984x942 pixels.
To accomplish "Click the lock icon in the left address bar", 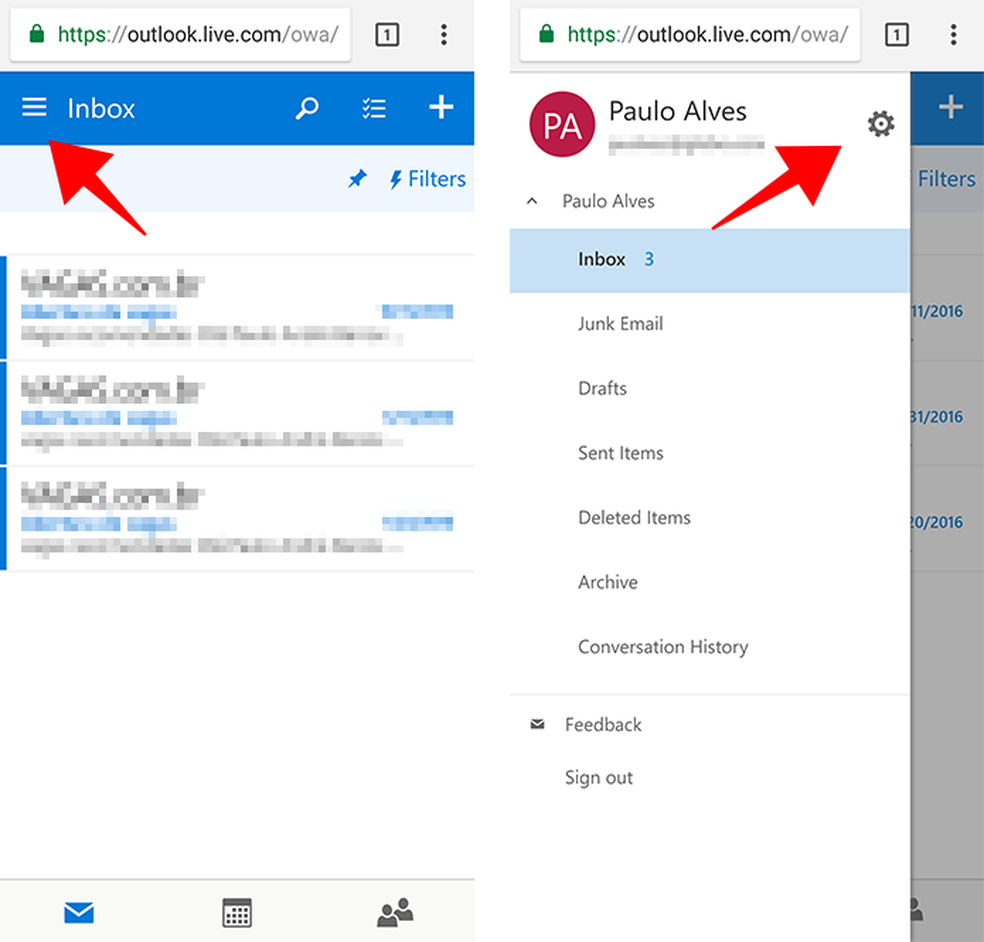I will point(37,34).
